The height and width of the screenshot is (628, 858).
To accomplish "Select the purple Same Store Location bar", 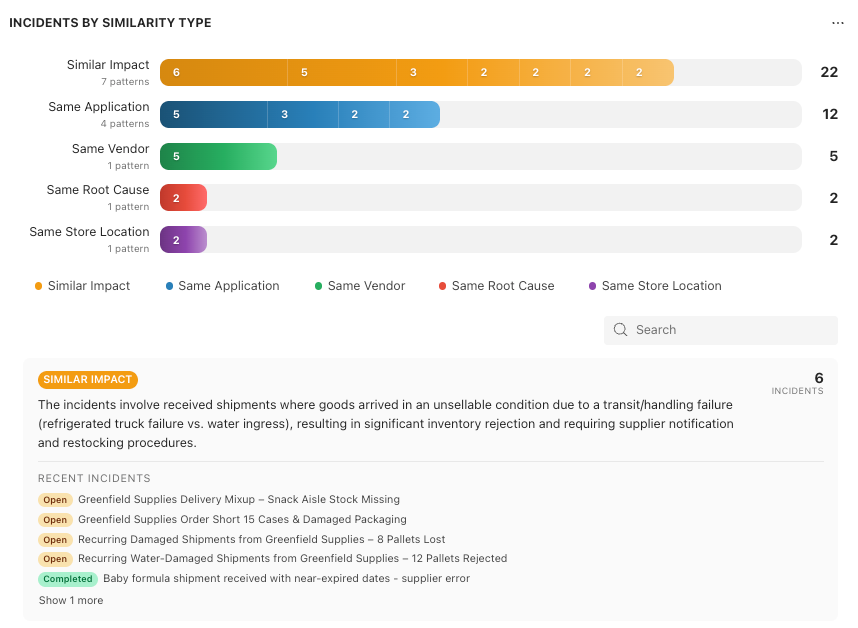I will coord(183,240).
